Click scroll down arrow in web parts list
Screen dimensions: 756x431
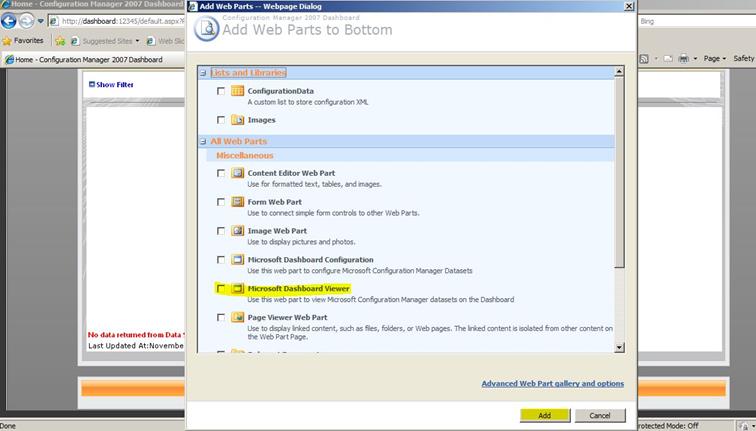pos(620,347)
